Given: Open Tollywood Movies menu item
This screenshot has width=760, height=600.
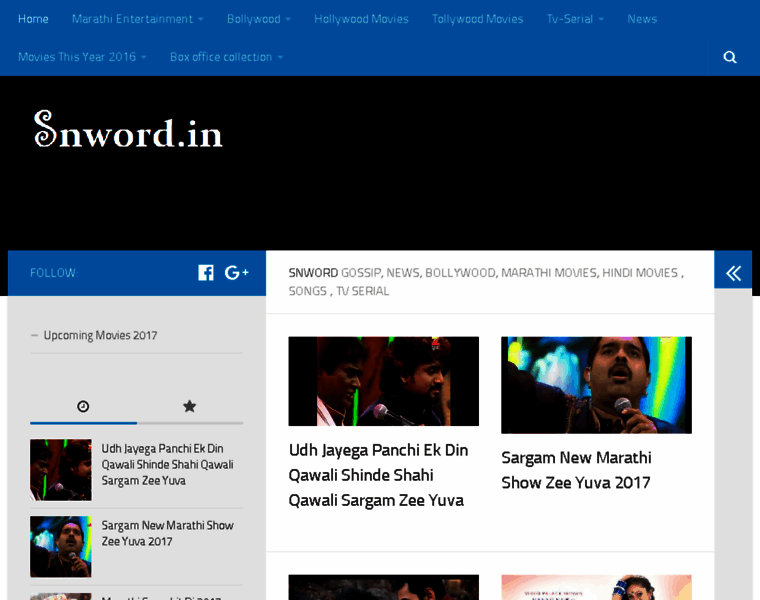Looking at the screenshot, I should point(477,19).
